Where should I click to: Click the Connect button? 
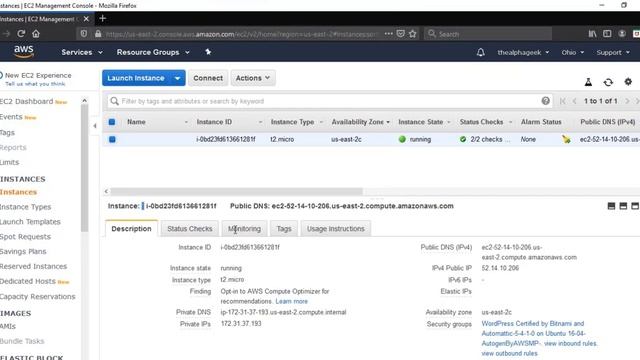(x=208, y=78)
